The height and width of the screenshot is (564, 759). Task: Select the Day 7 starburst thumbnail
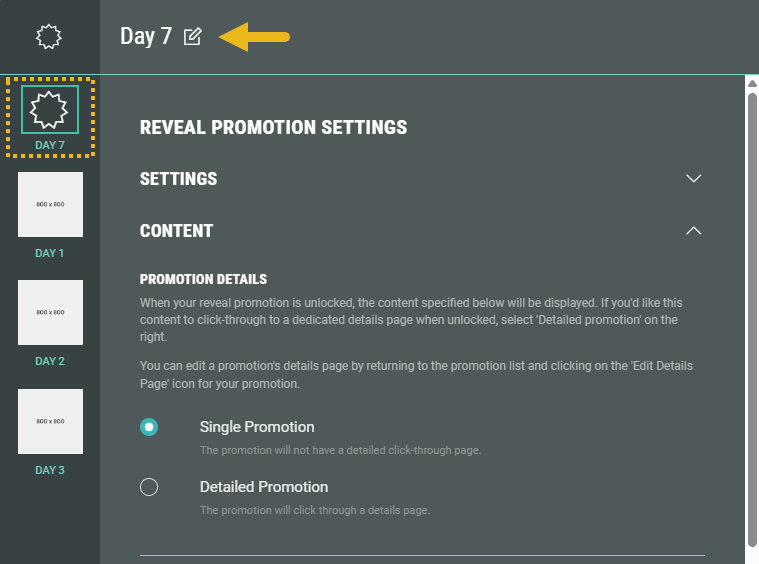pos(49,109)
